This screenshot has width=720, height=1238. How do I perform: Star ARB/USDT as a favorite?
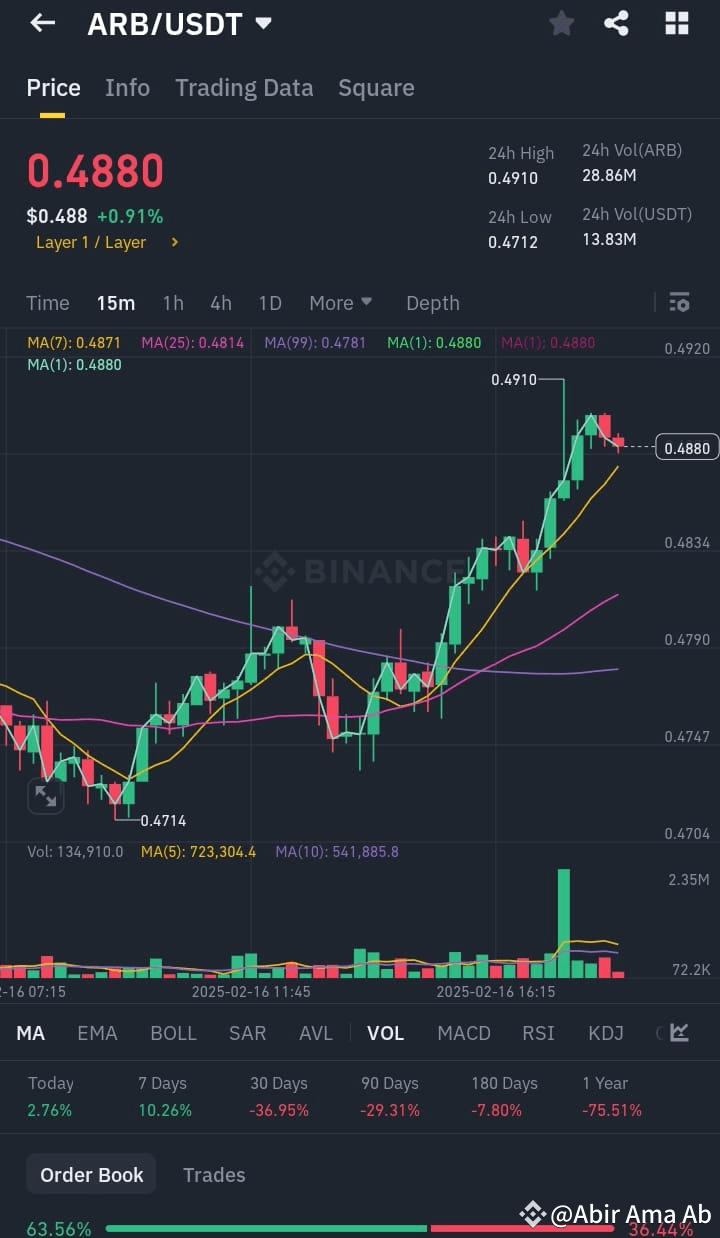click(561, 22)
